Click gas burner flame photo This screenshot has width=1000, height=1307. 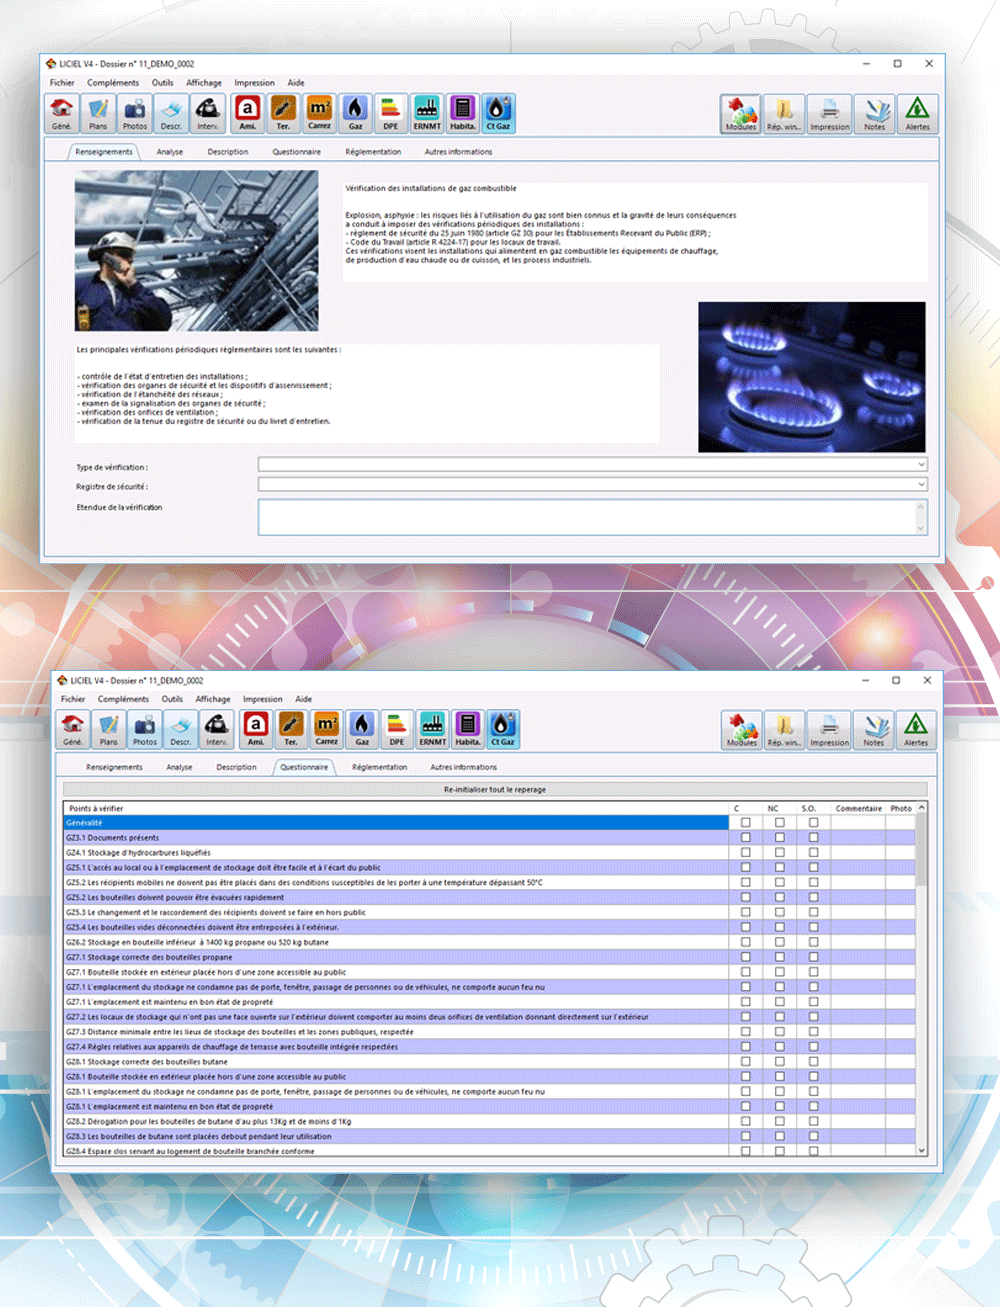[x=812, y=377]
